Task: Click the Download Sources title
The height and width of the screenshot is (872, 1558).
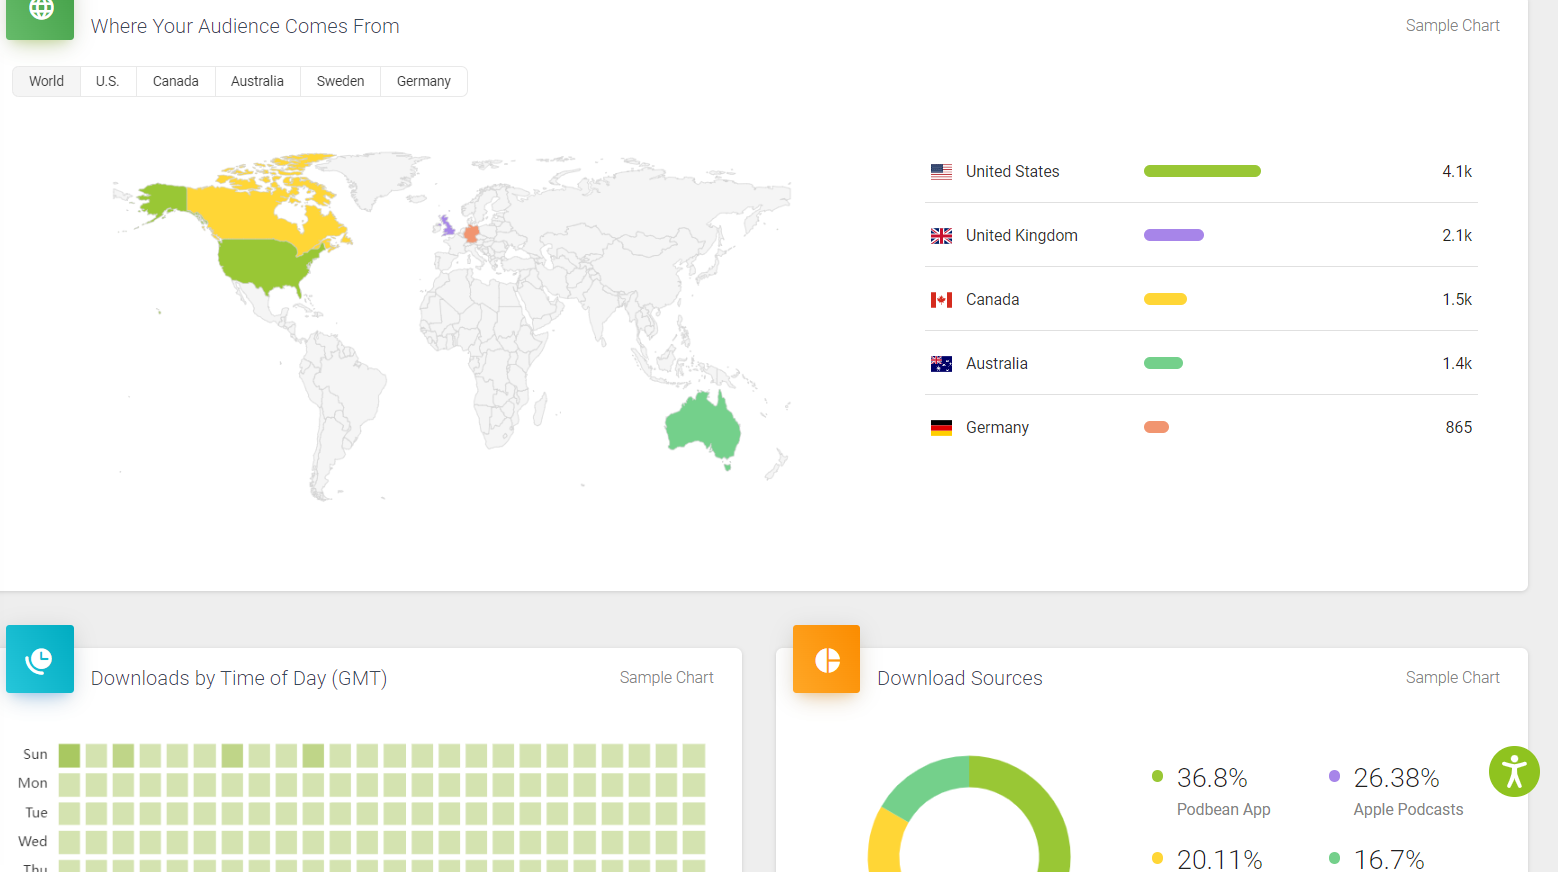Action: click(960, 678)
